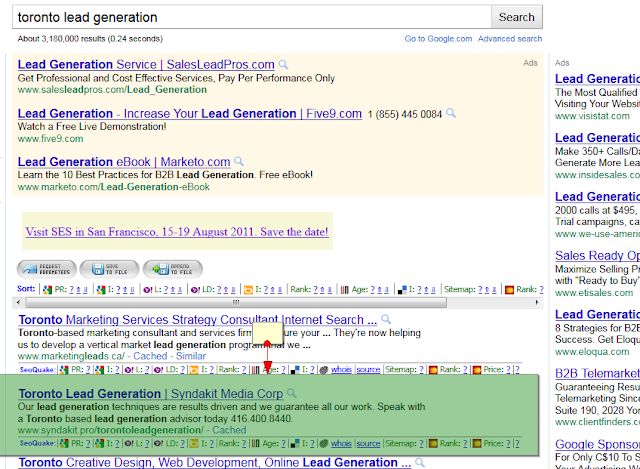This screenshot has height=469, width=640.
Task: Click the SeoQuake Request Parameters button
Action: [47, 269]
